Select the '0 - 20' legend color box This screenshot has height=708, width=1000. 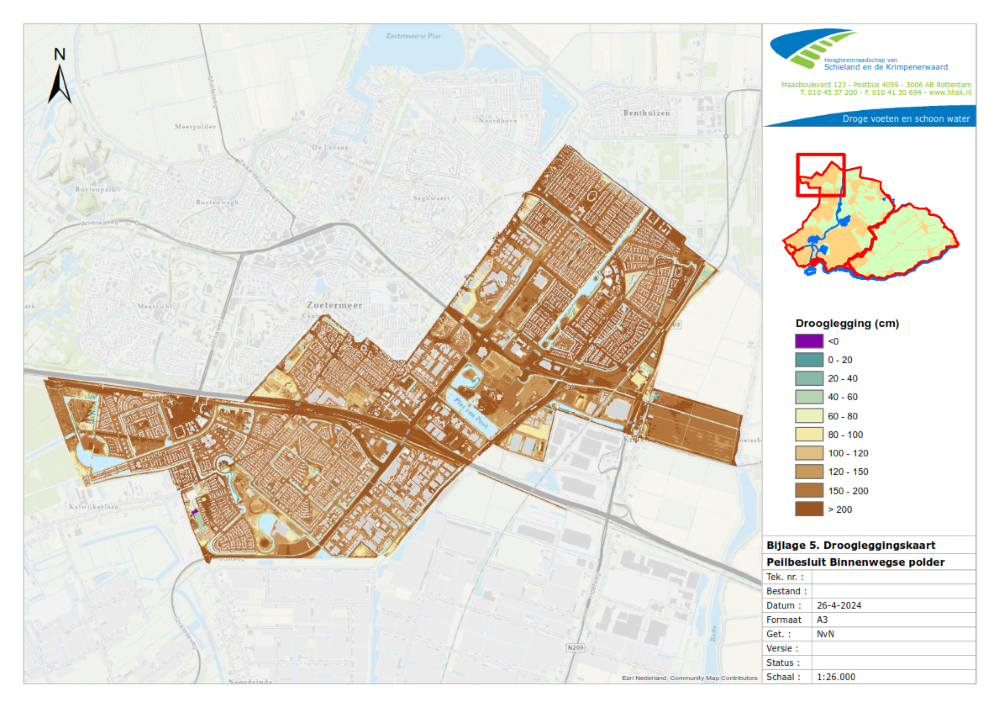coord(809,360)
